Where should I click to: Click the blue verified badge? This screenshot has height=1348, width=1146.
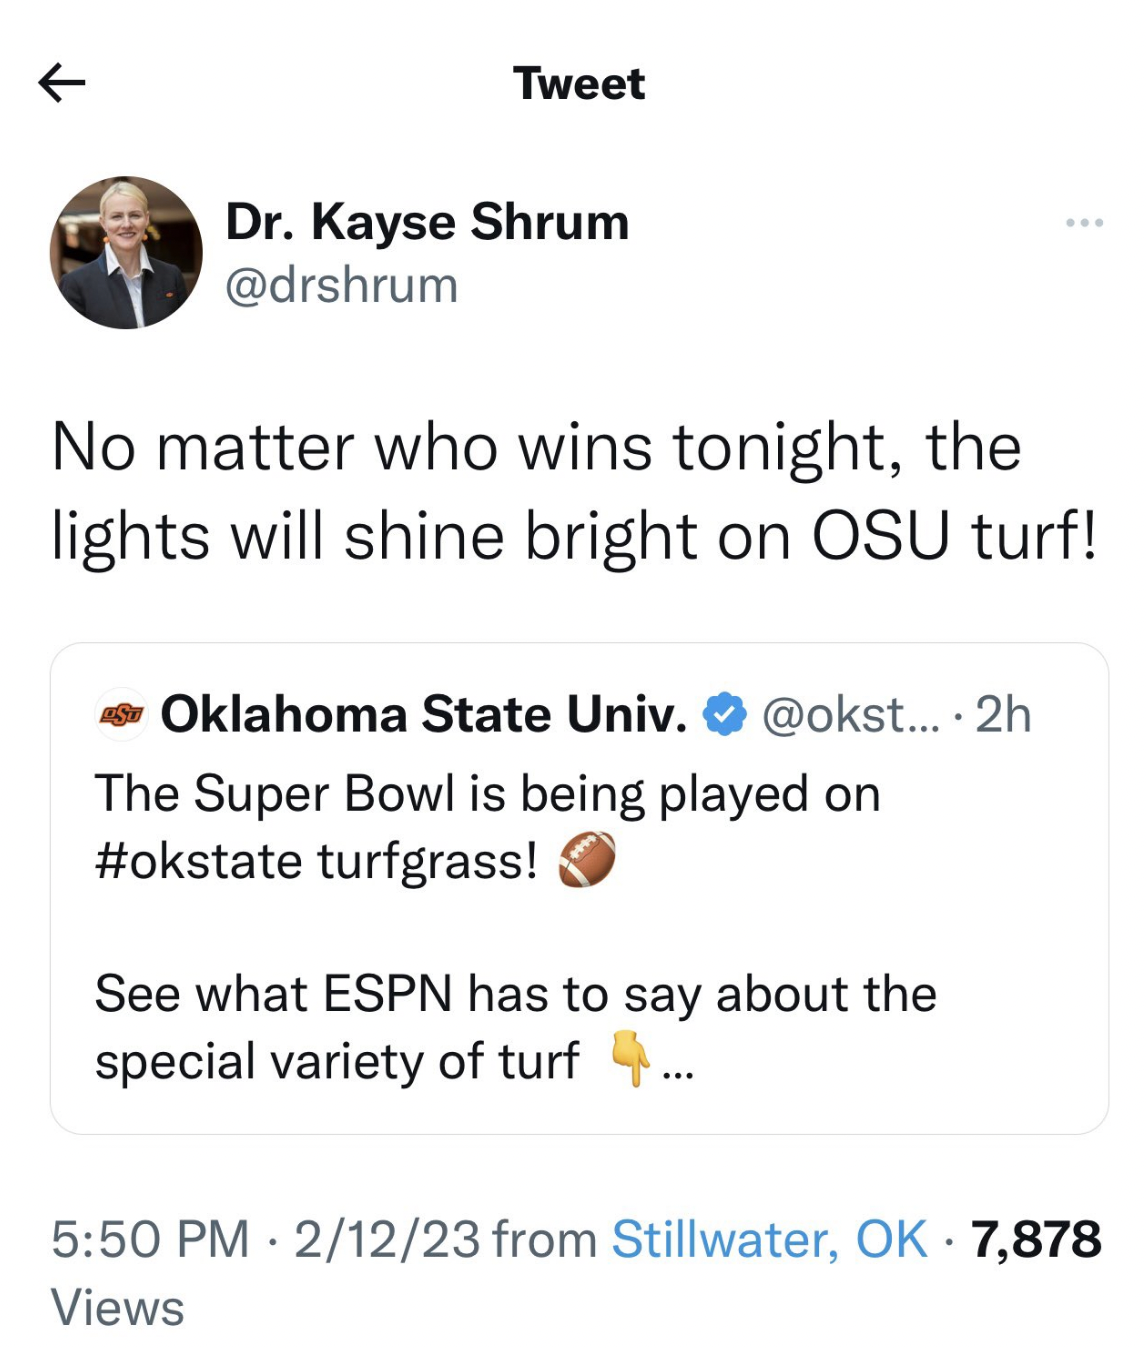(x=723, y=713)
